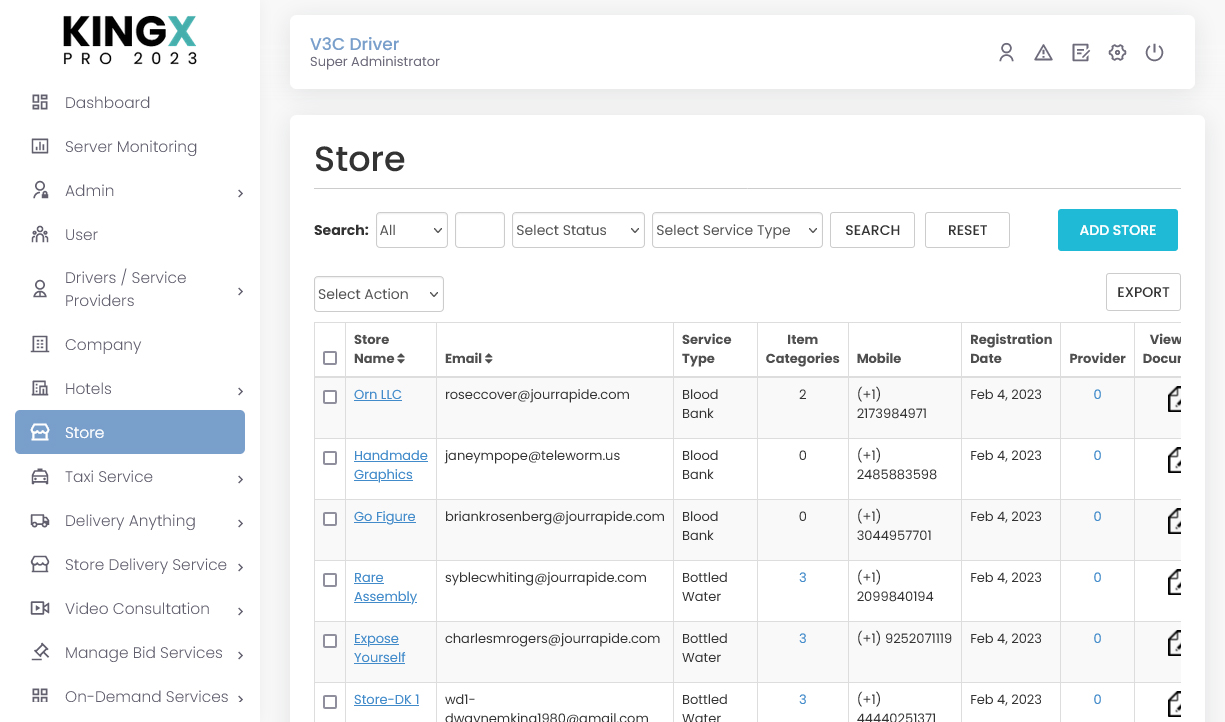
Task: Expand the Manage Bid Services chevron
Action: [240, 655]
